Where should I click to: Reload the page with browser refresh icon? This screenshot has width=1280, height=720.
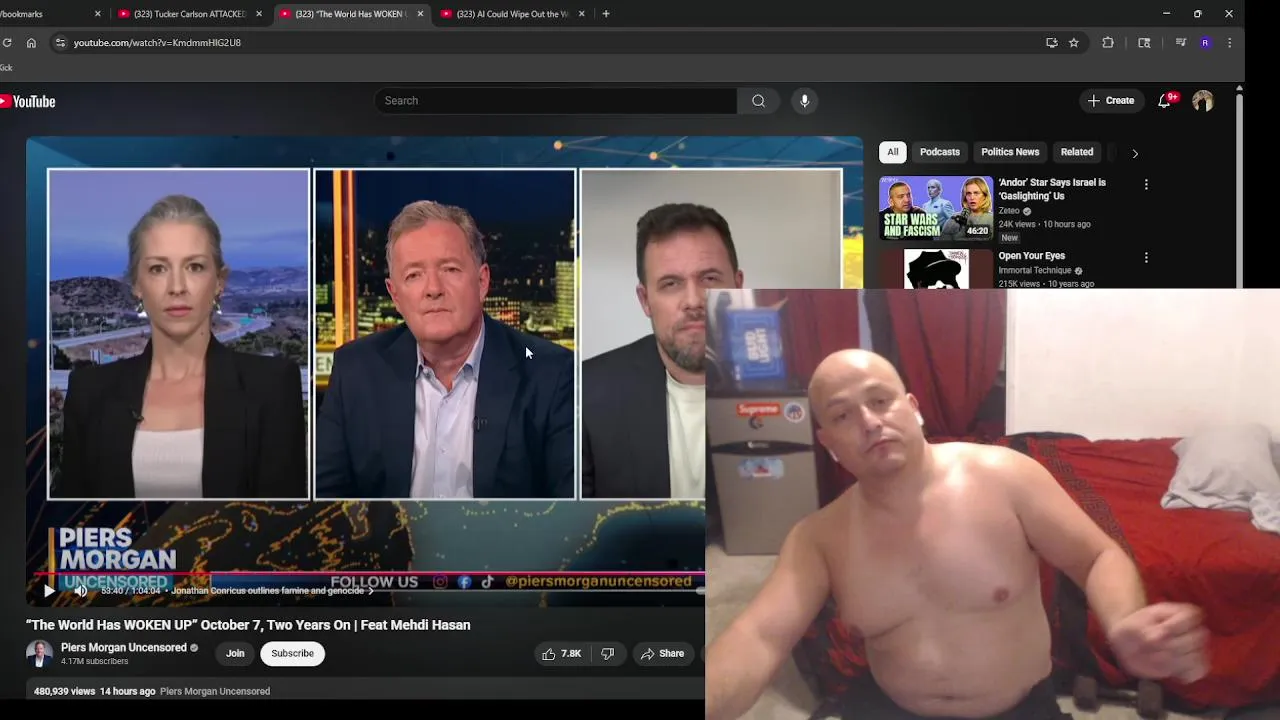pyautogui.click(x=7, y=43)
